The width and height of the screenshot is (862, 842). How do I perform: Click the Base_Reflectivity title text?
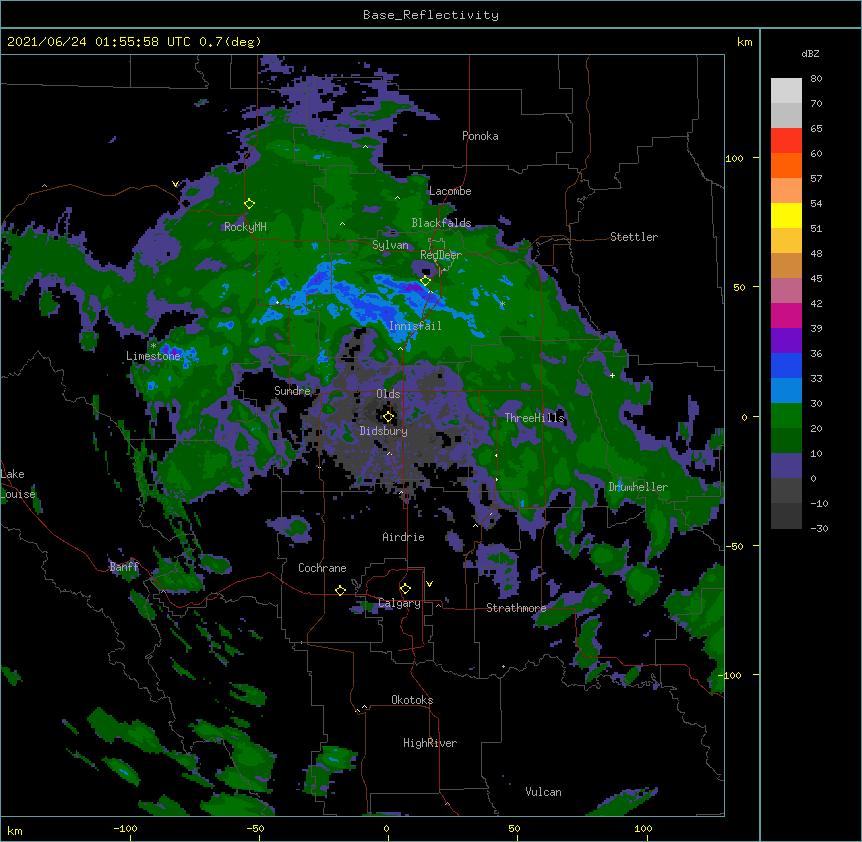pos(431,15)
